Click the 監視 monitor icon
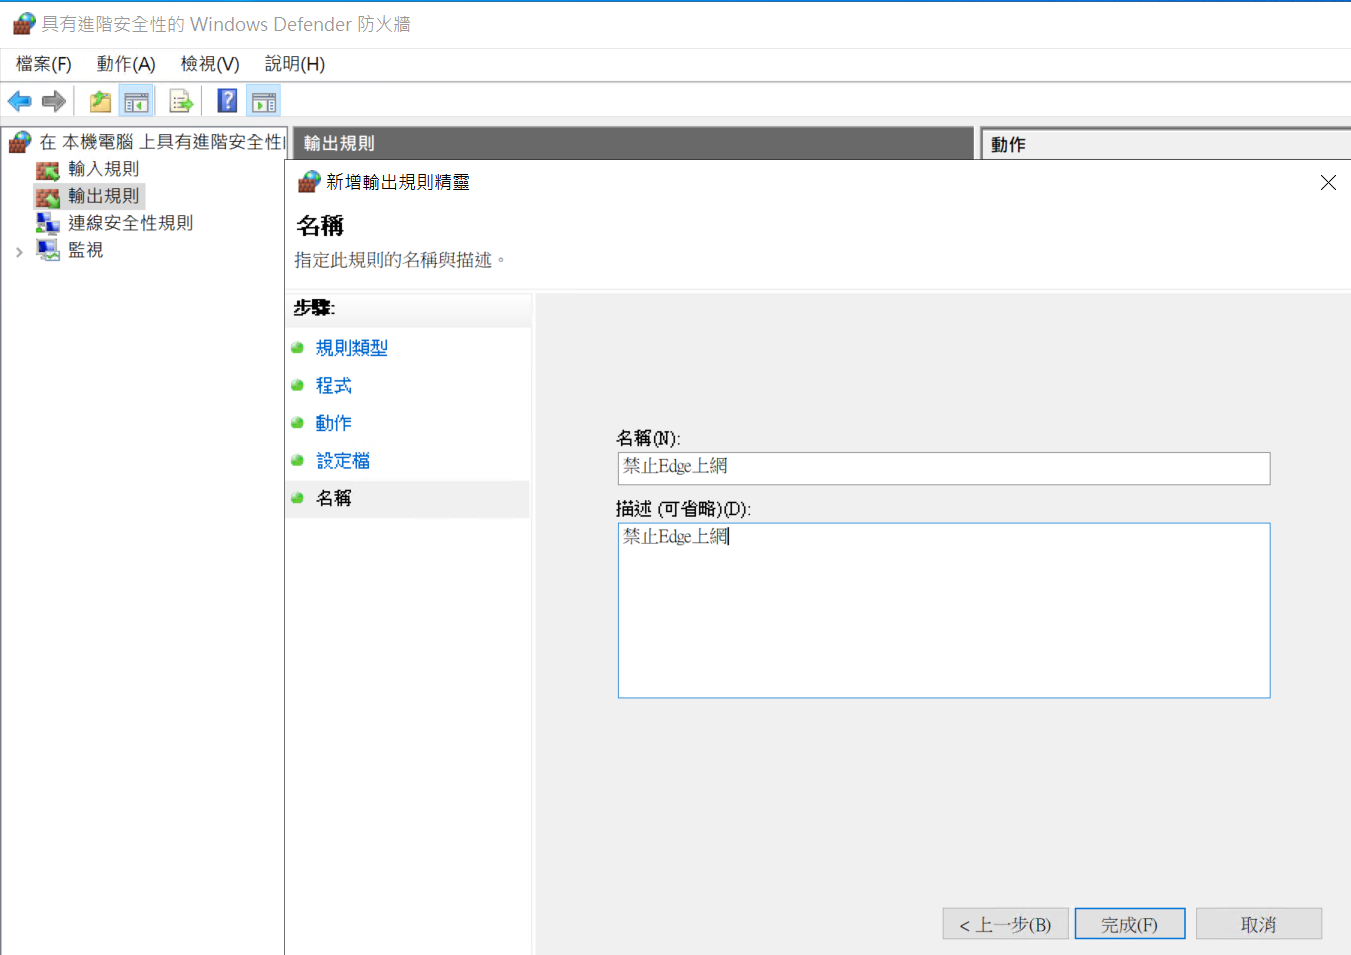This screenshot has height=955, width=1351. point(48,250)
